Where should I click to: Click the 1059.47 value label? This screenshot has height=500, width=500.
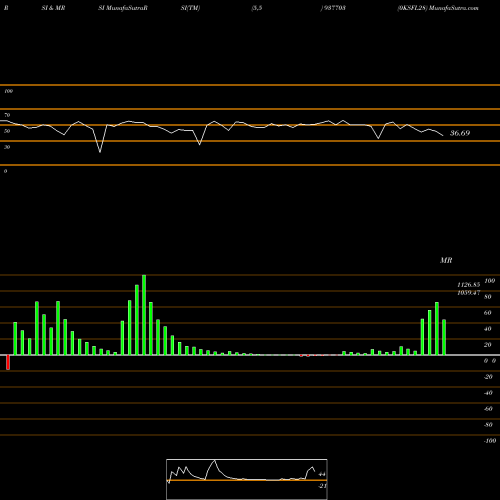468,293
